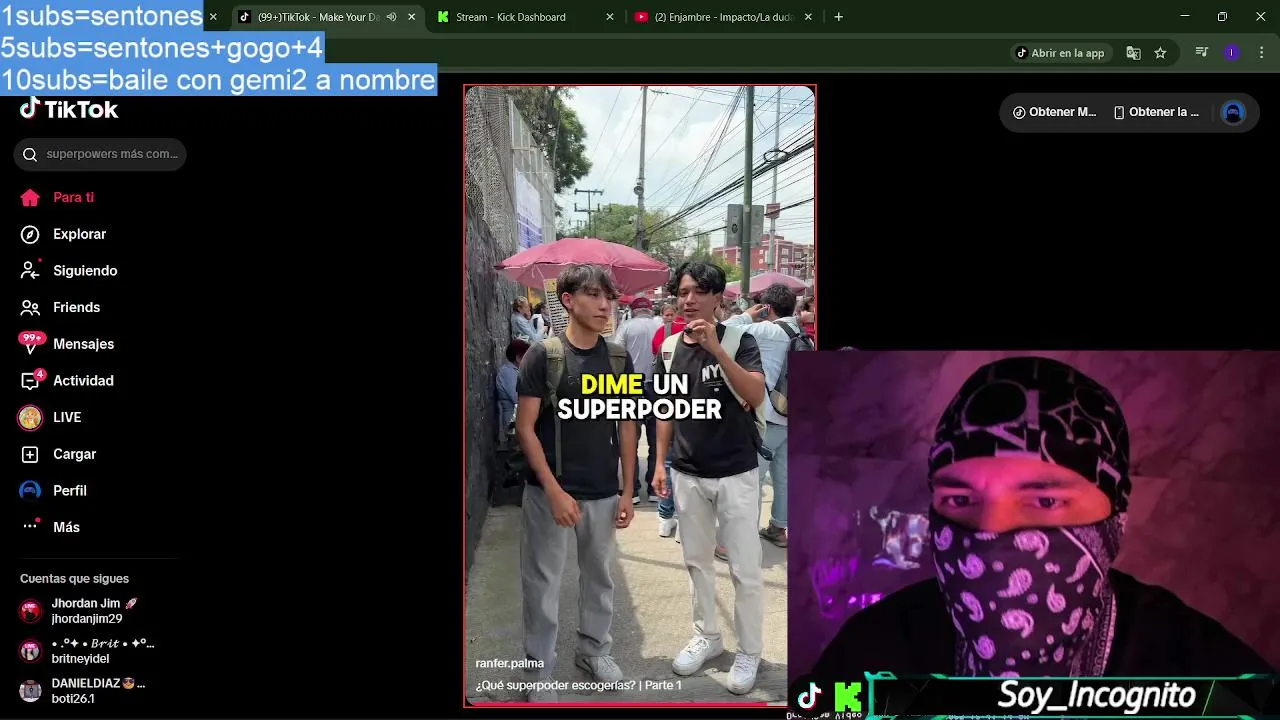1280x720 pixels.
Task: Click Obtener la app button
Action: 1156,112
